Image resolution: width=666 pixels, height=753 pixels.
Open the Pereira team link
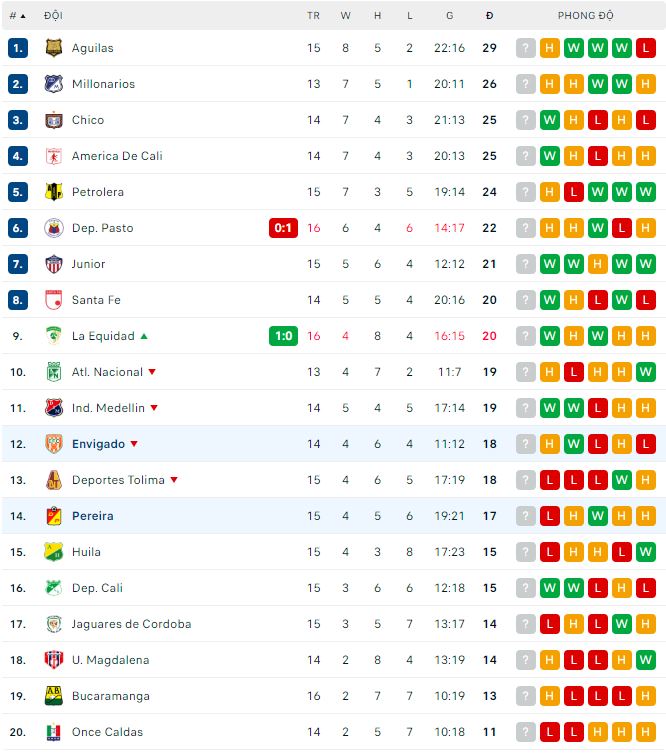[92, 516]
